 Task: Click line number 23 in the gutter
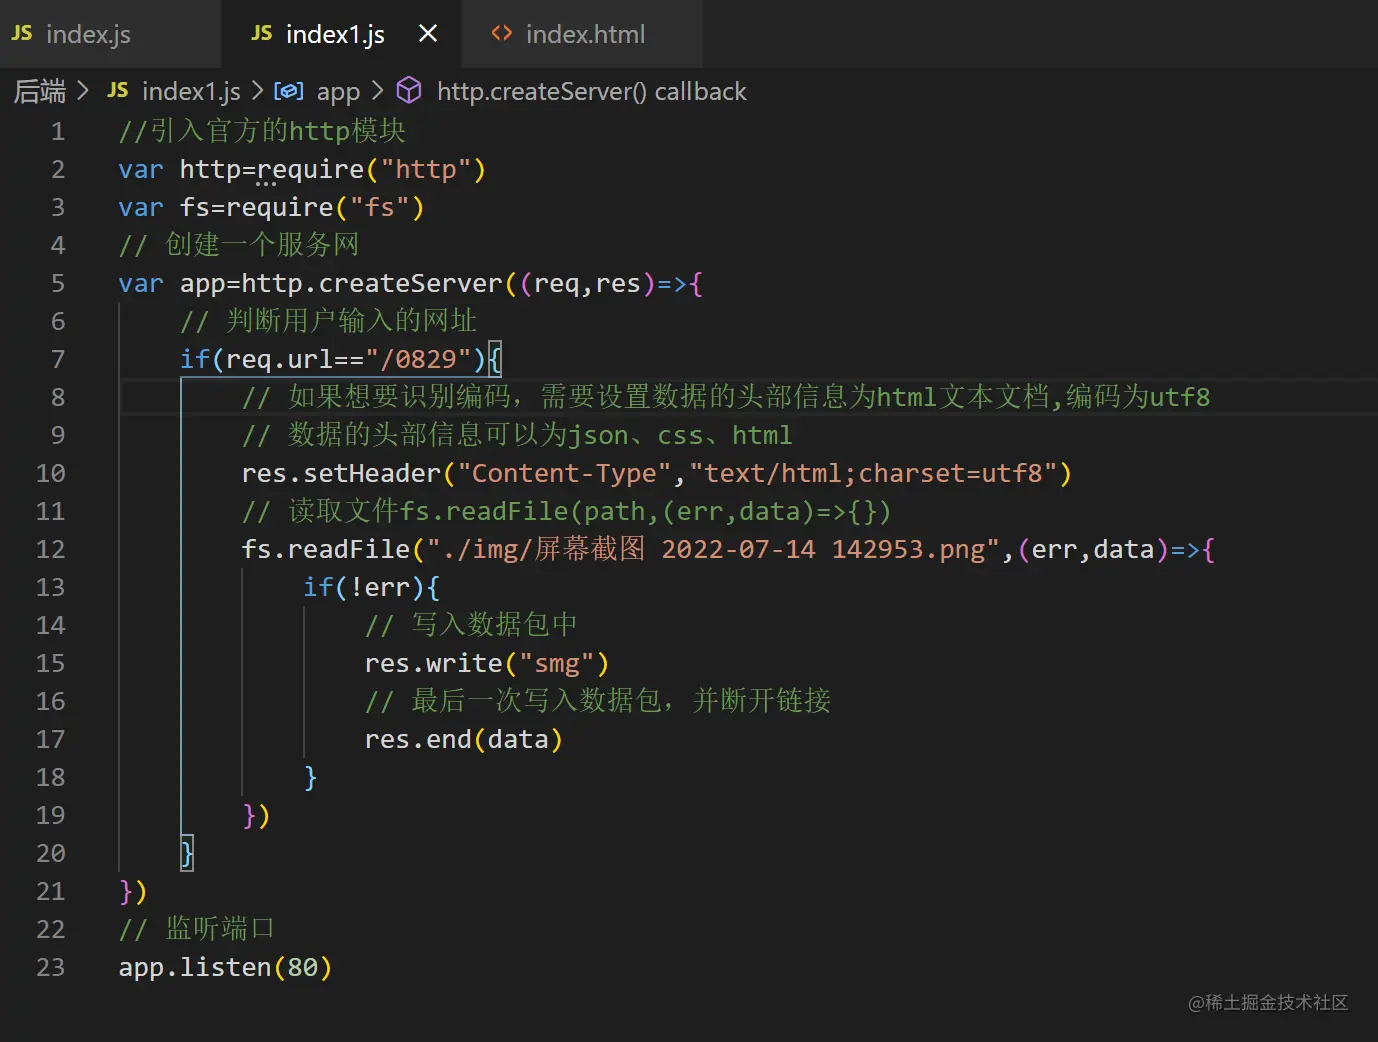point(50,967)
